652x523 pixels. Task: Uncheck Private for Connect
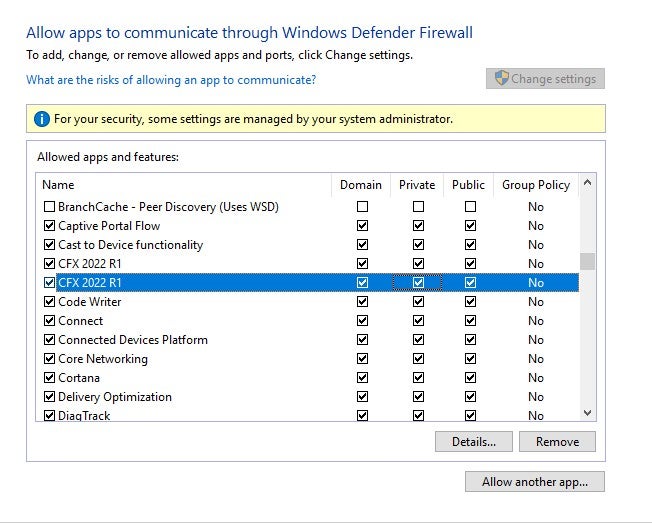pyautogui.click(x=418, y=321)
